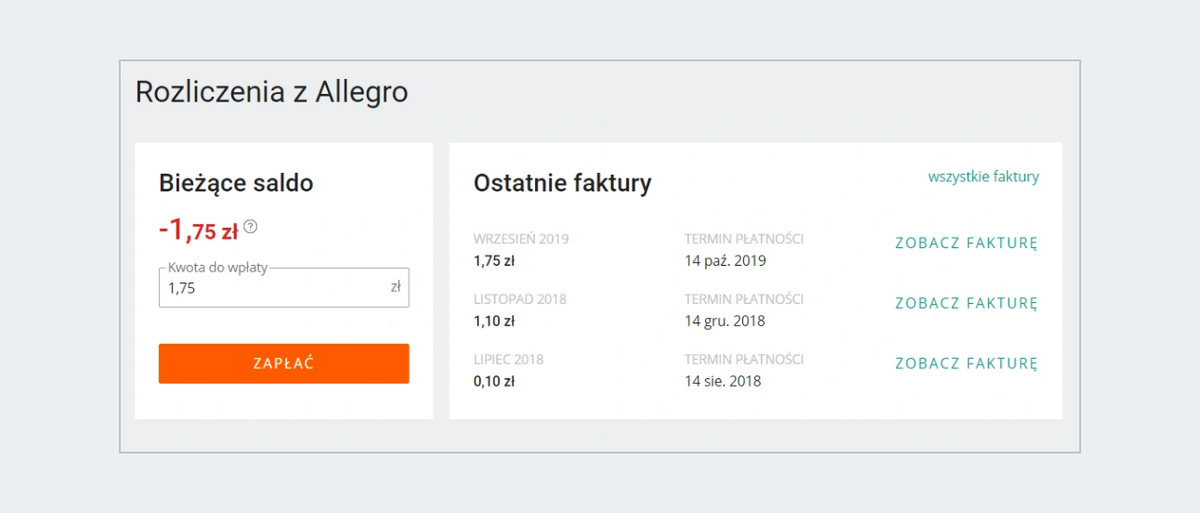Click the LIPIEC 2018 invoice label
This screenshot has width=1200, height=513.
tap(508, 359)
